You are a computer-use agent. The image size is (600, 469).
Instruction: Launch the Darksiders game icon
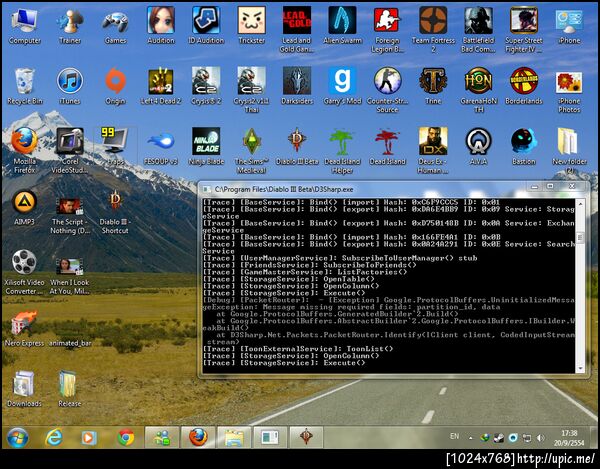click(297, 86)
